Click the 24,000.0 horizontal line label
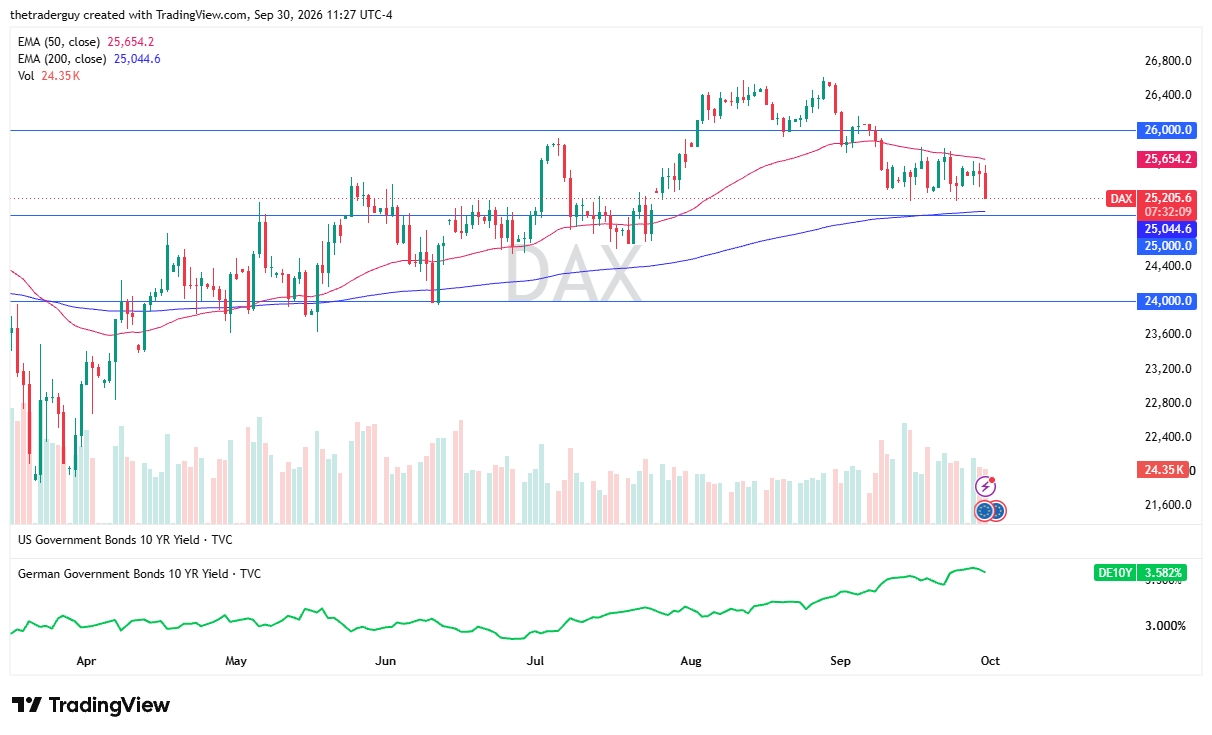Viewport: 1212px width, 735px height. click(x=1167, y=301)
